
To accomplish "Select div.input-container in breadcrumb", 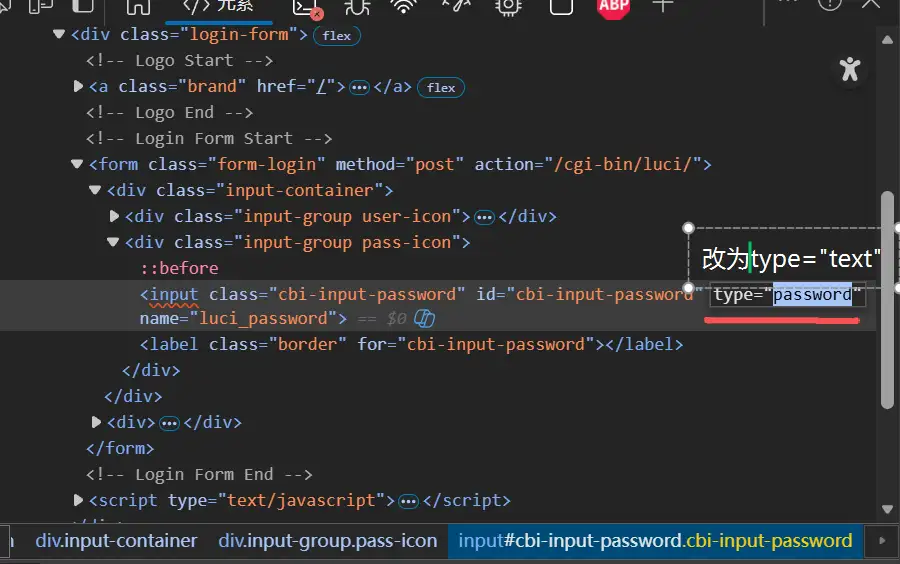I will point(116,541).
